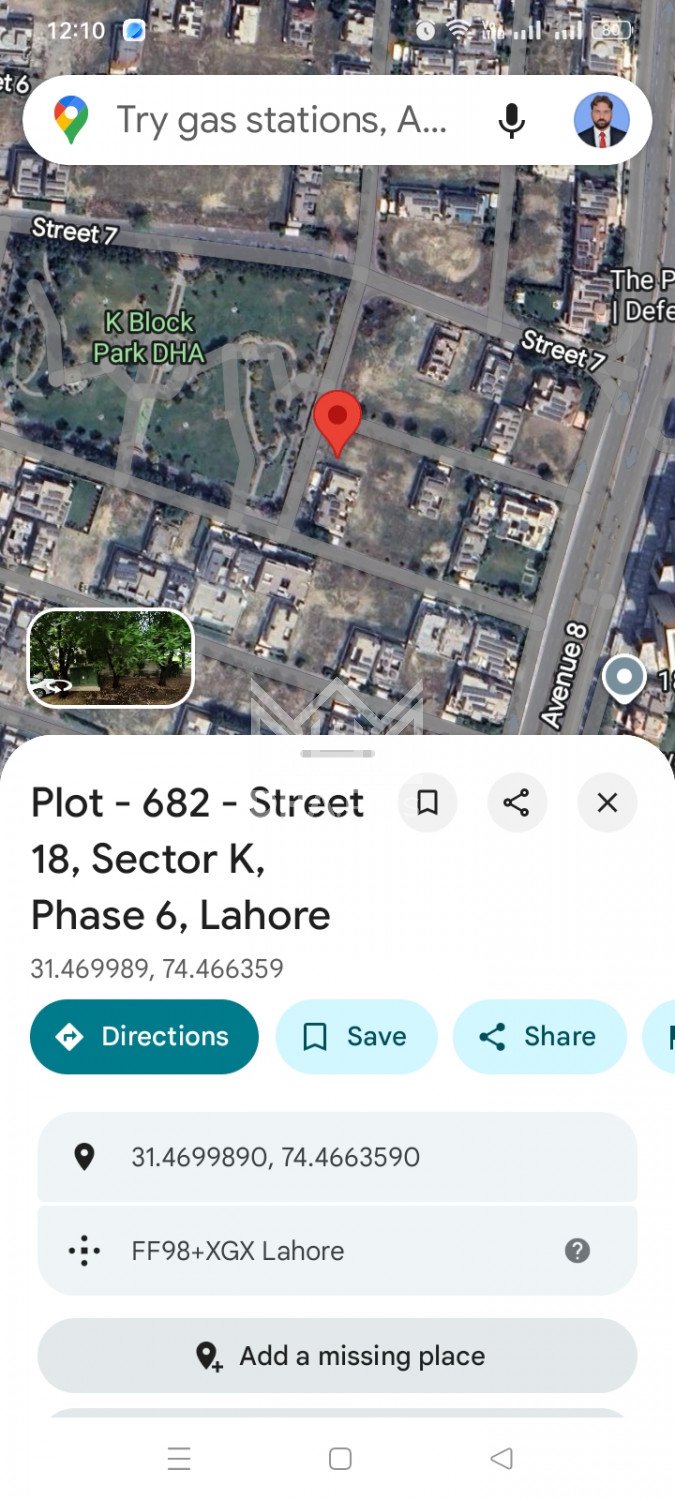The height and width of the screenshot is (1500, 675).
Task: Close the place details panel
Action: point(607,802)
